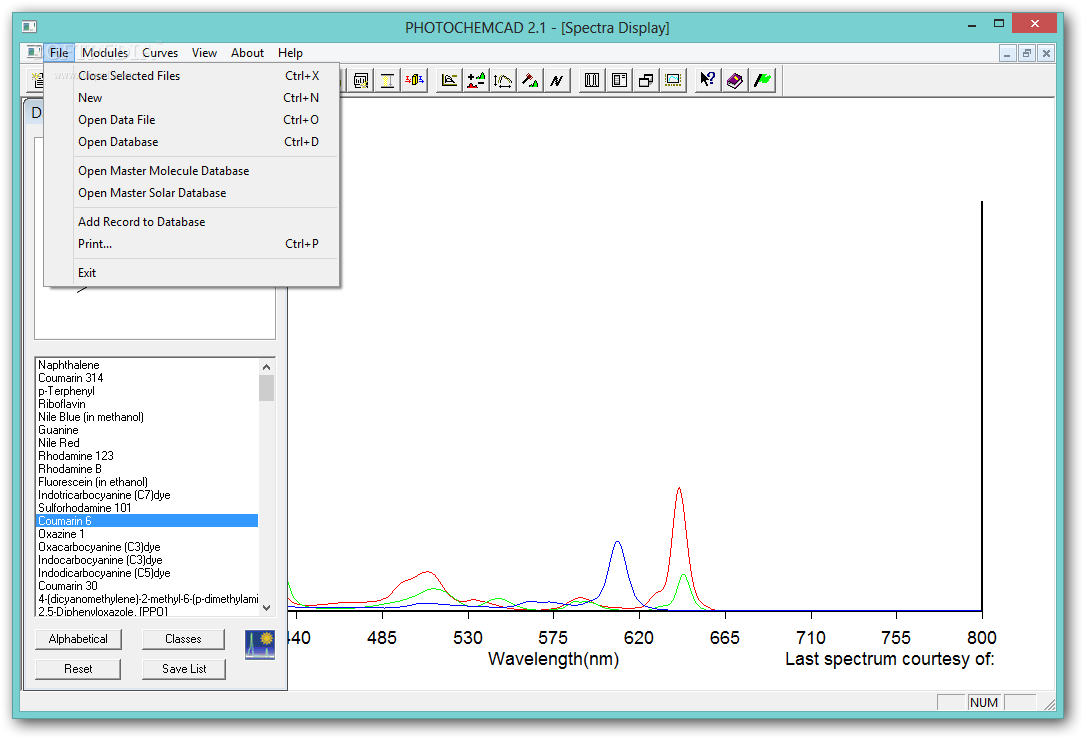
Task: Open the purple help book icon
Action: click(734, 80)
